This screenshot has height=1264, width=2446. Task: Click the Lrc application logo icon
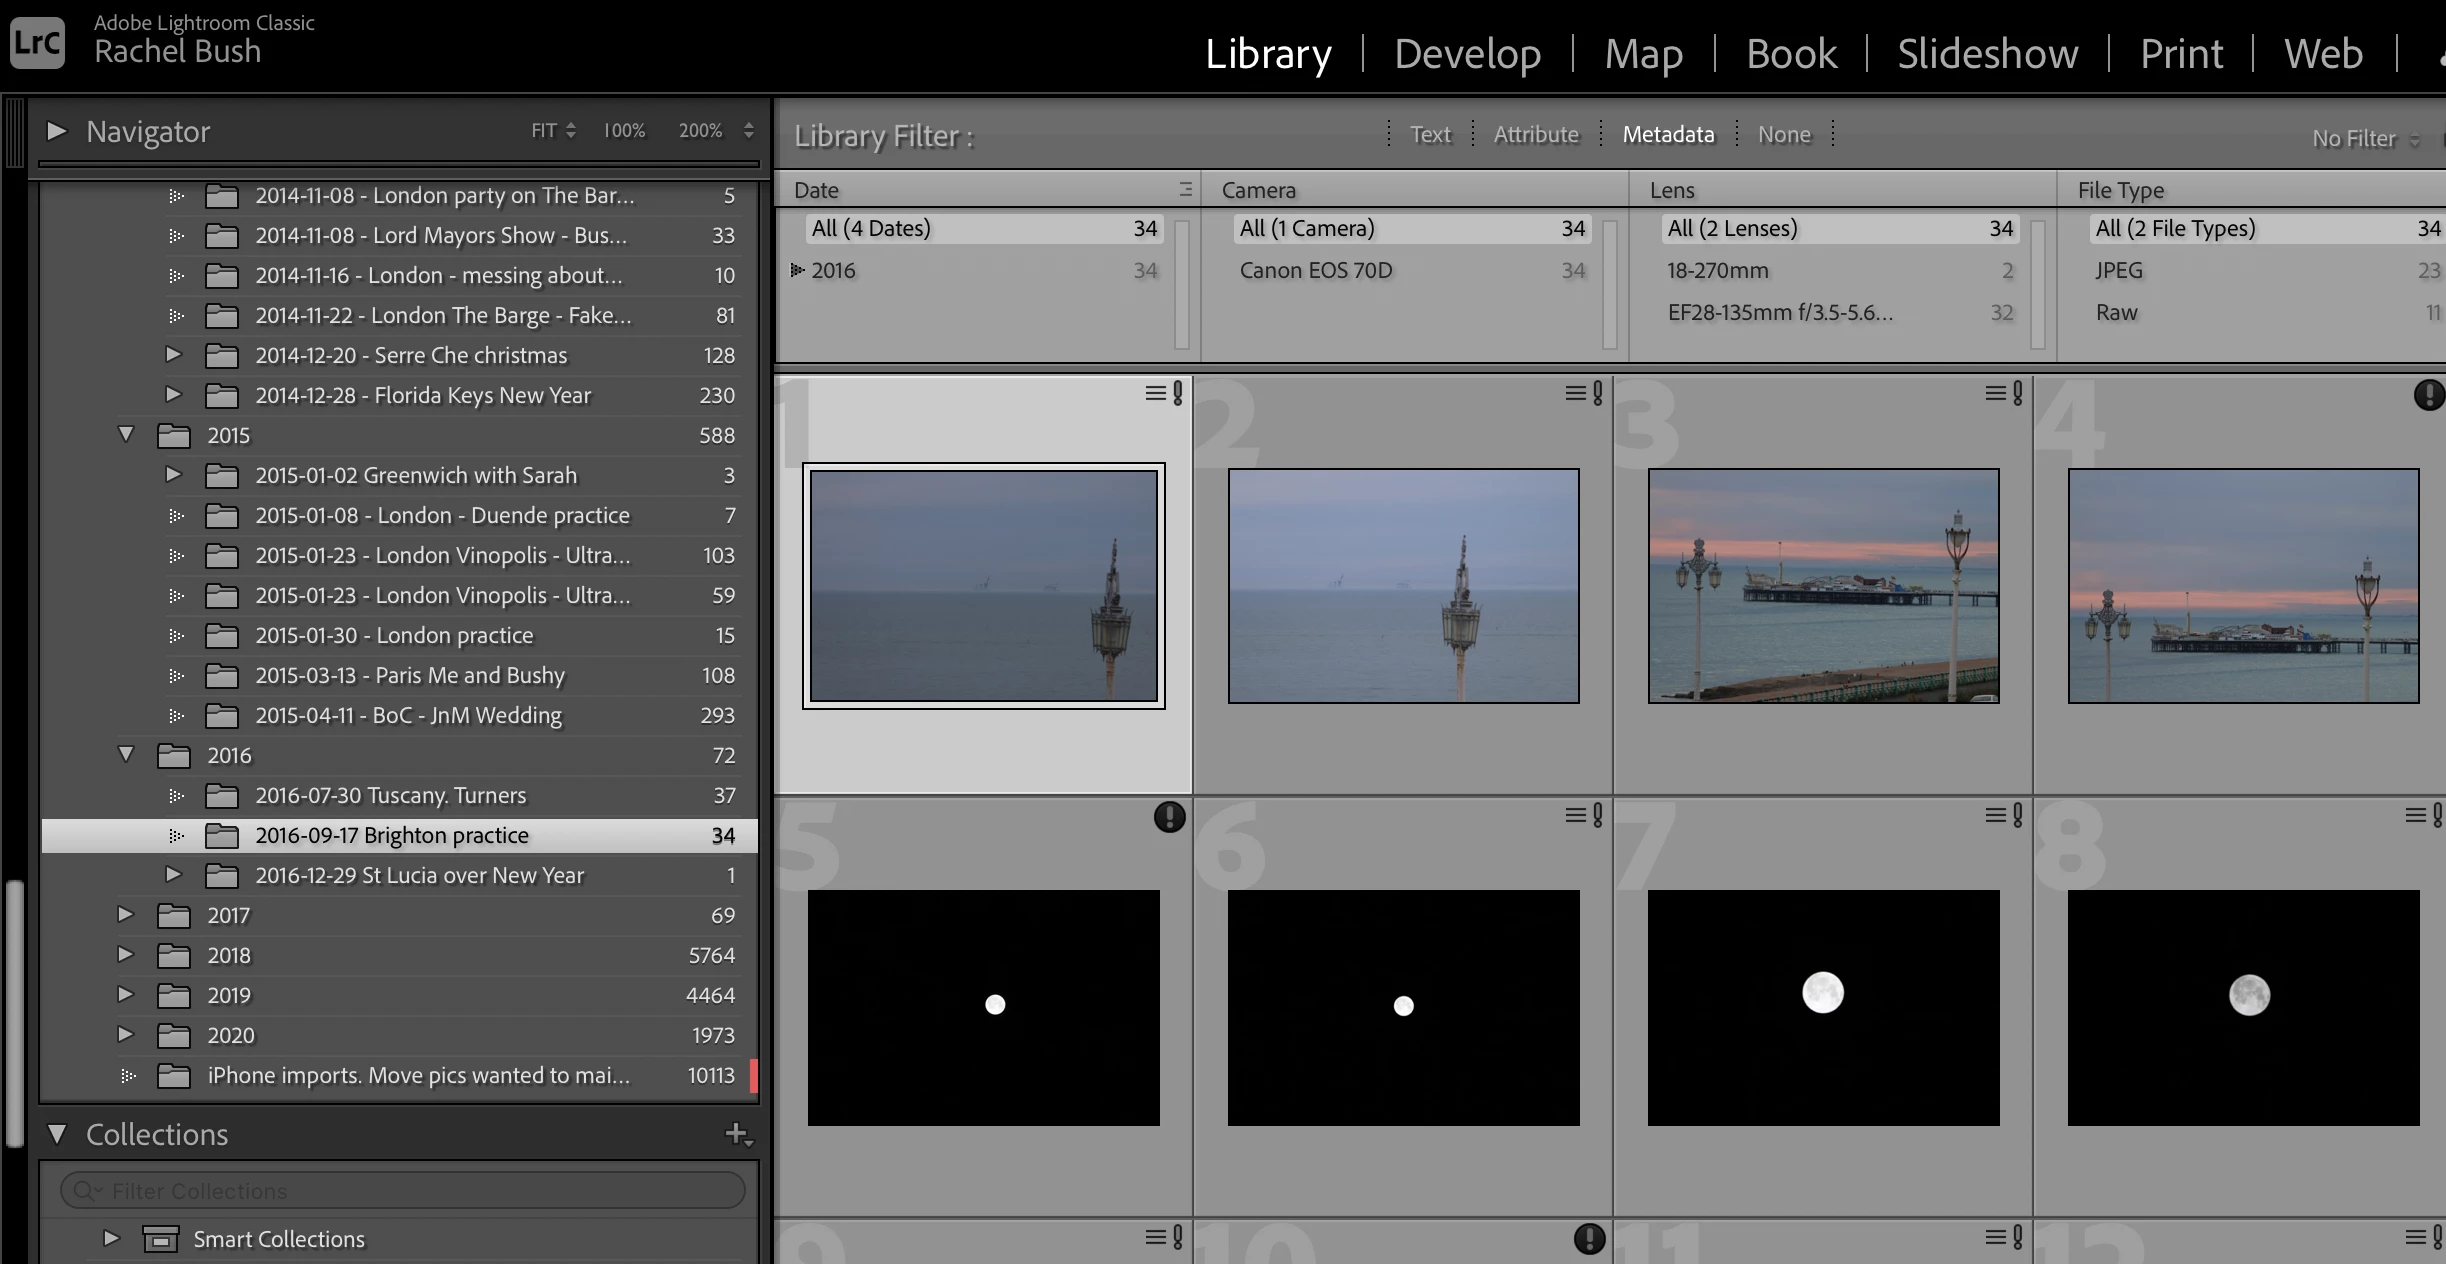point(37,42)
